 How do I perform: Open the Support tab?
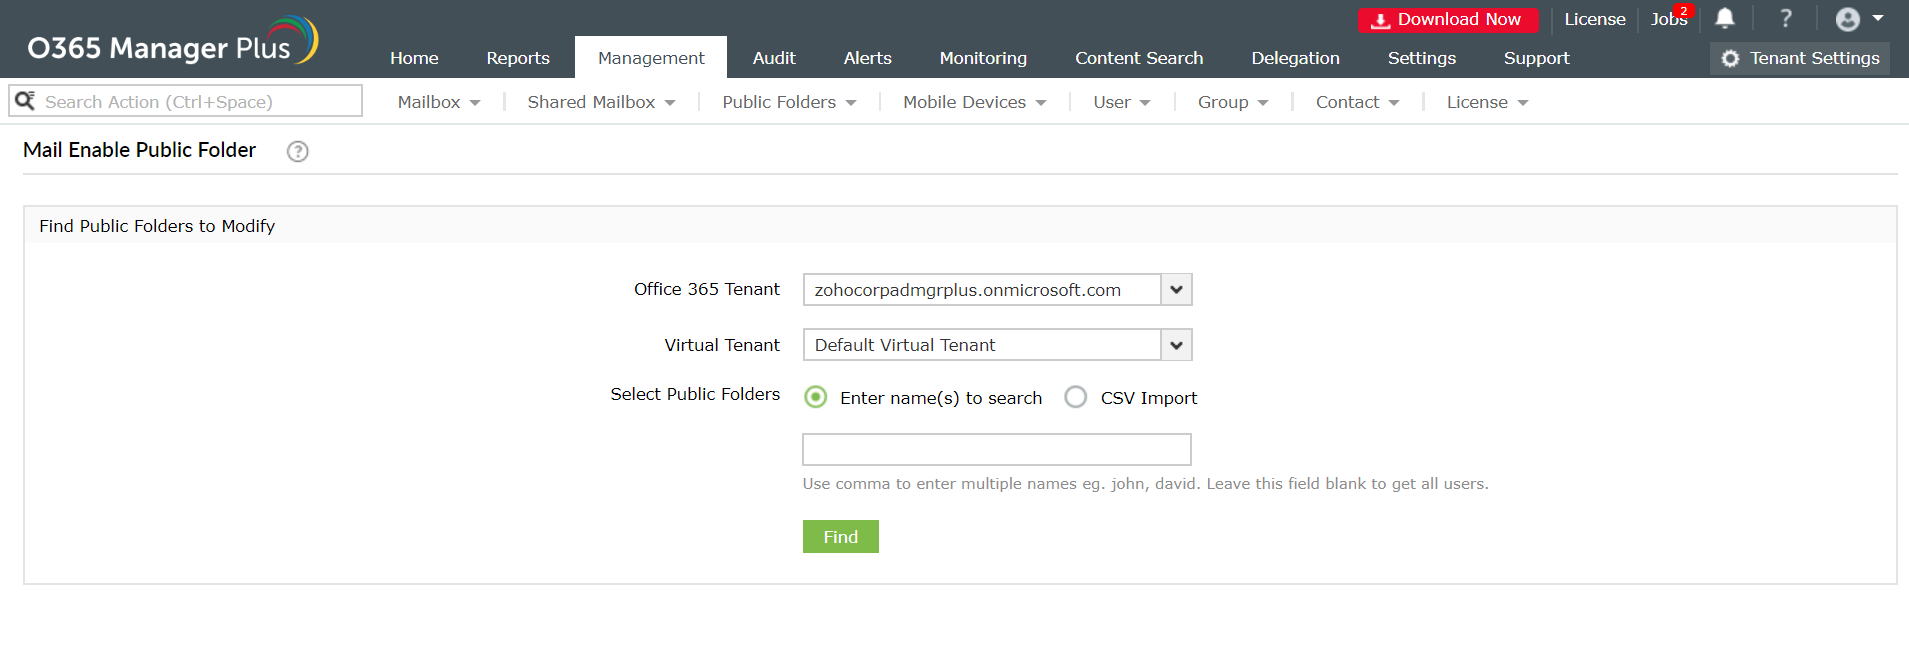click(x=1536, y=58)
